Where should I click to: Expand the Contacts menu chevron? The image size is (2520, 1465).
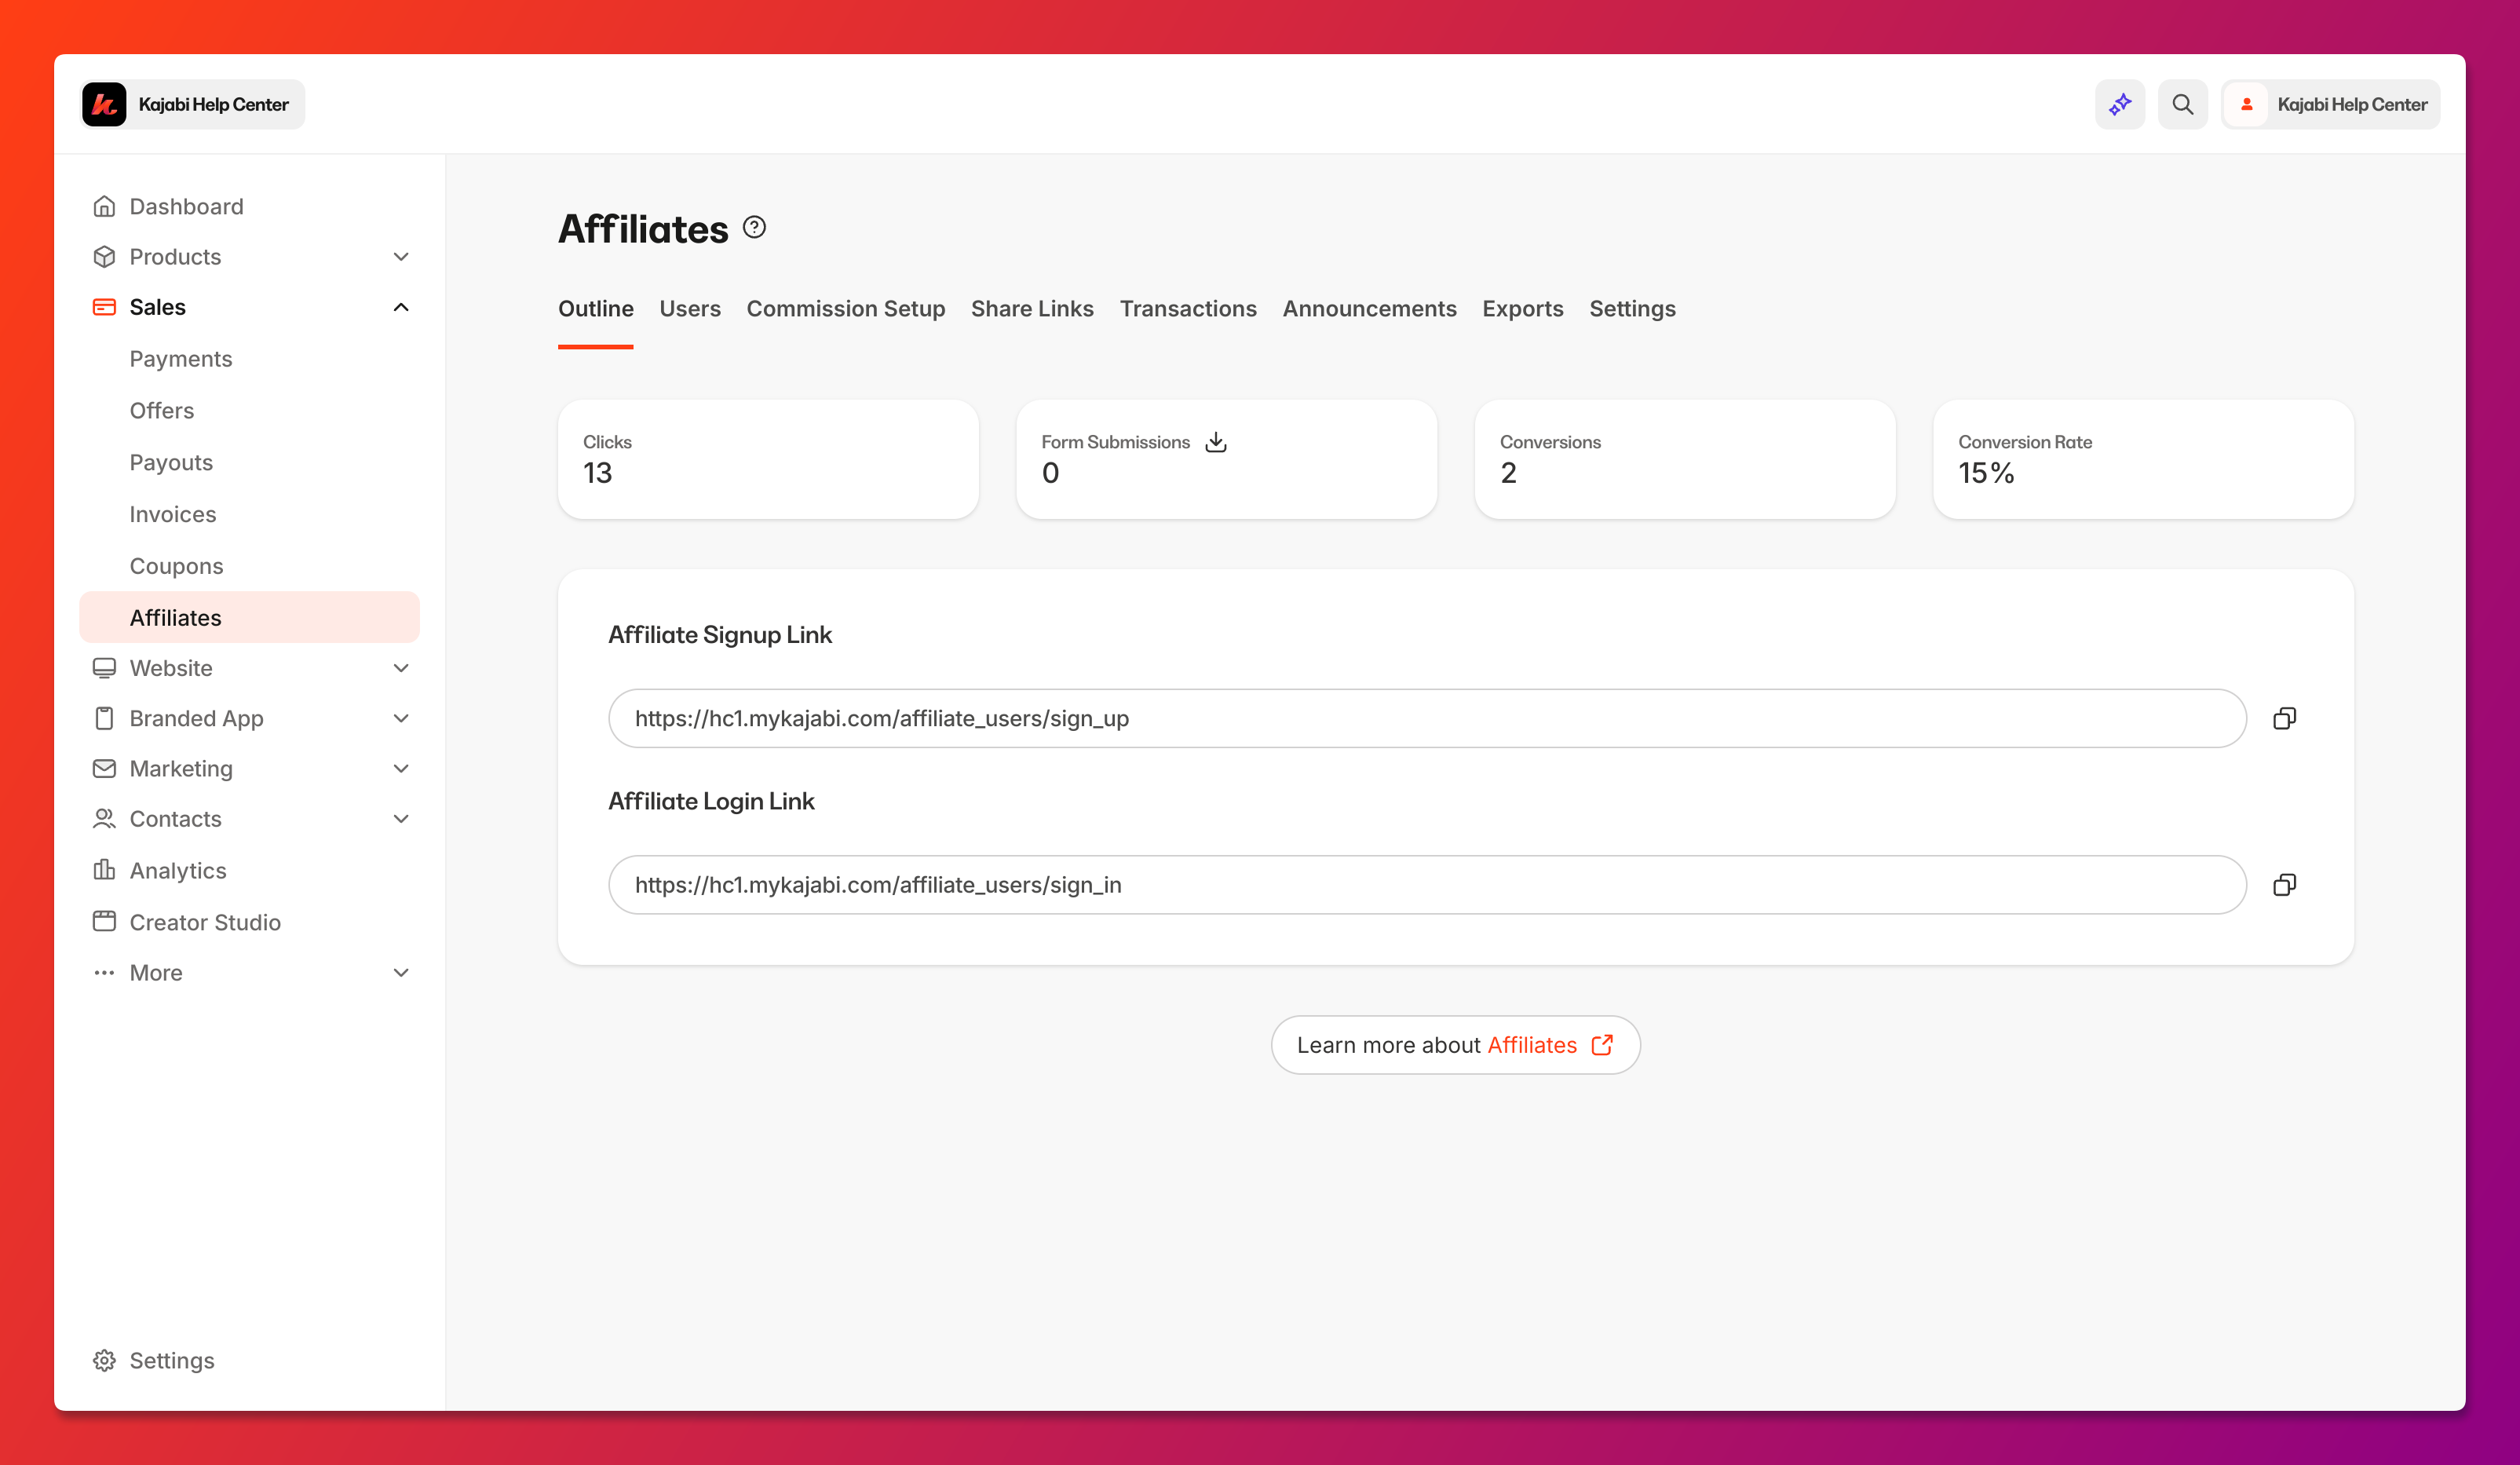pos(401,818)
